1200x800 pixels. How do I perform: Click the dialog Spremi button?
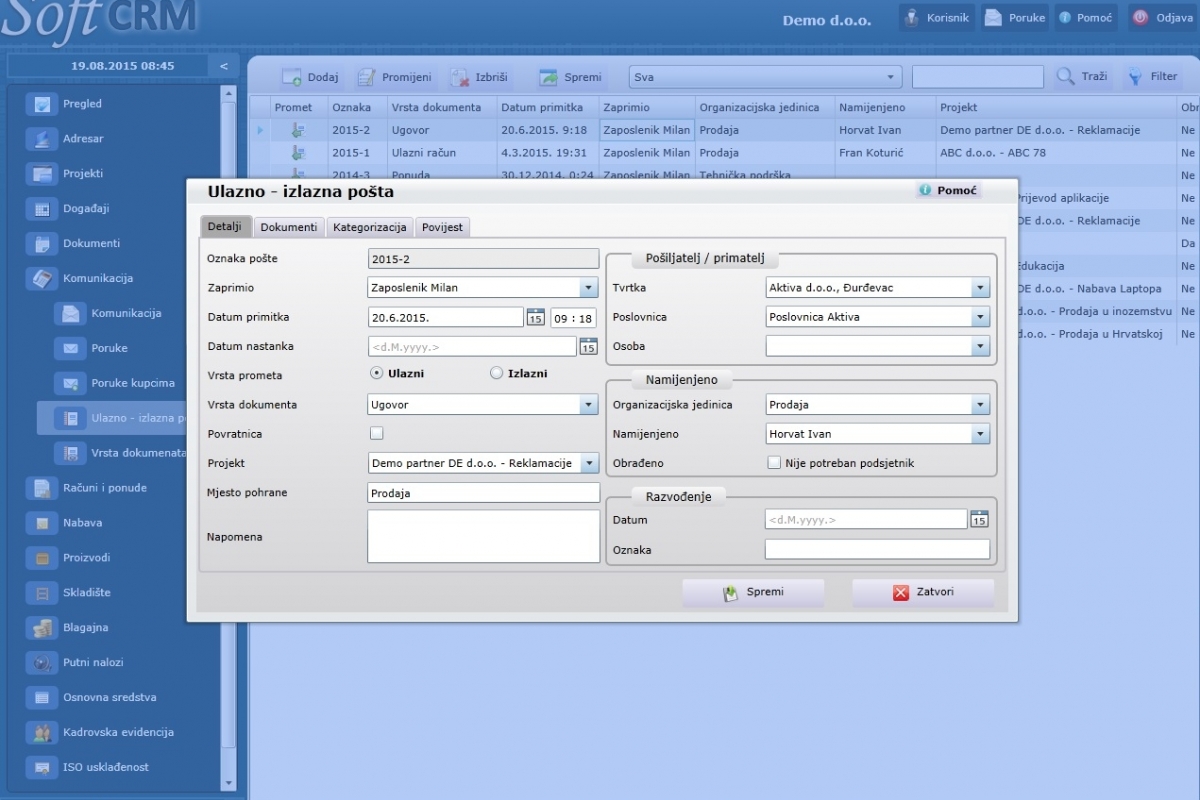(x=753, y=593)
